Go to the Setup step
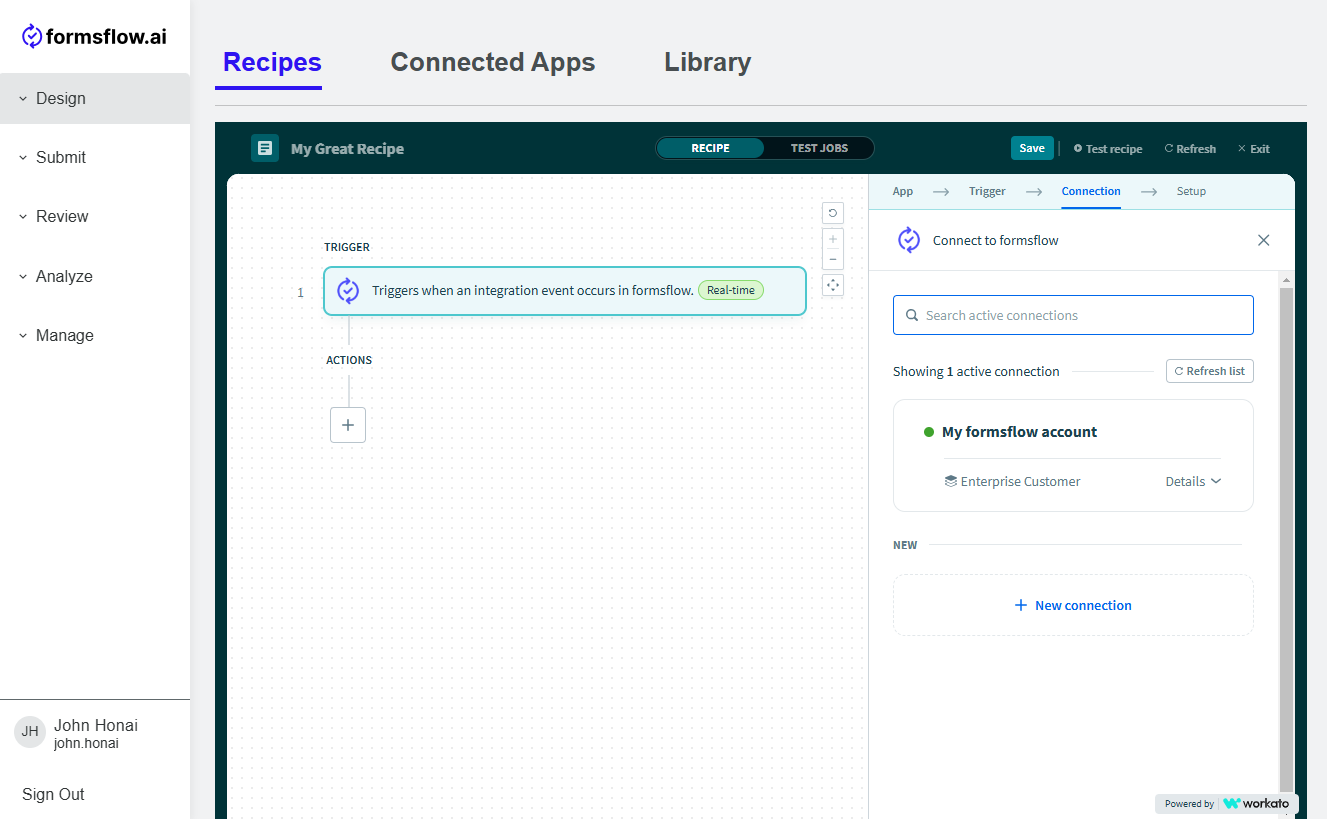 [x=1191, y=191]
